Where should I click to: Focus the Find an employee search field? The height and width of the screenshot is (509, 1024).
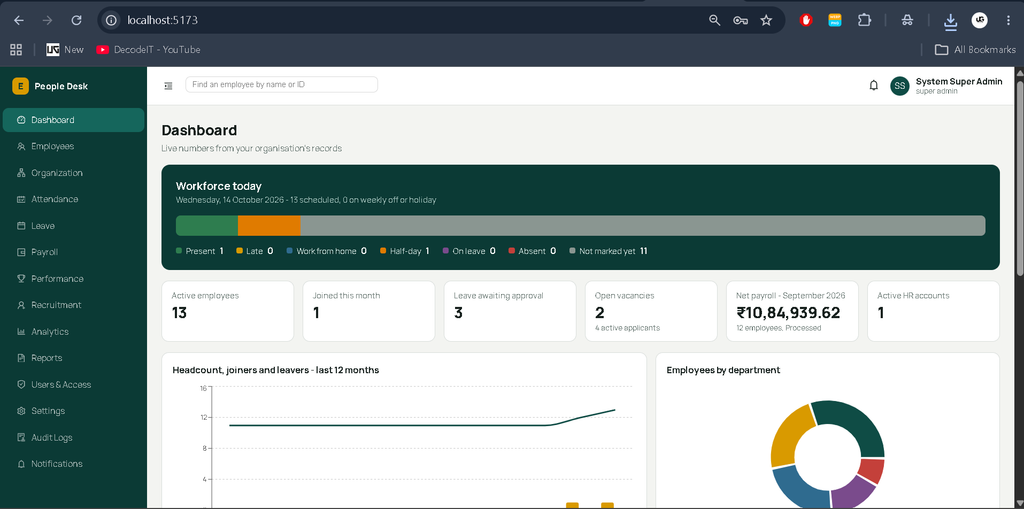point(281,84)
